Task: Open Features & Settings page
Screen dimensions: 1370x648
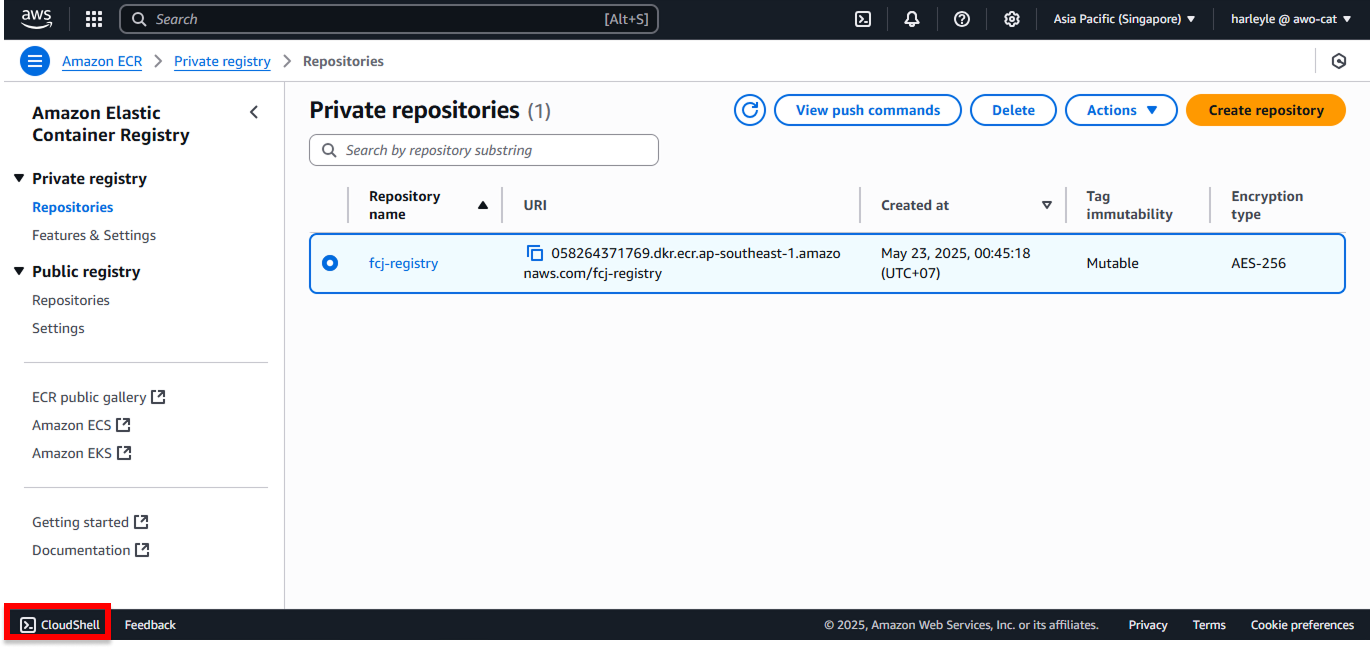Action: (94, 235)
